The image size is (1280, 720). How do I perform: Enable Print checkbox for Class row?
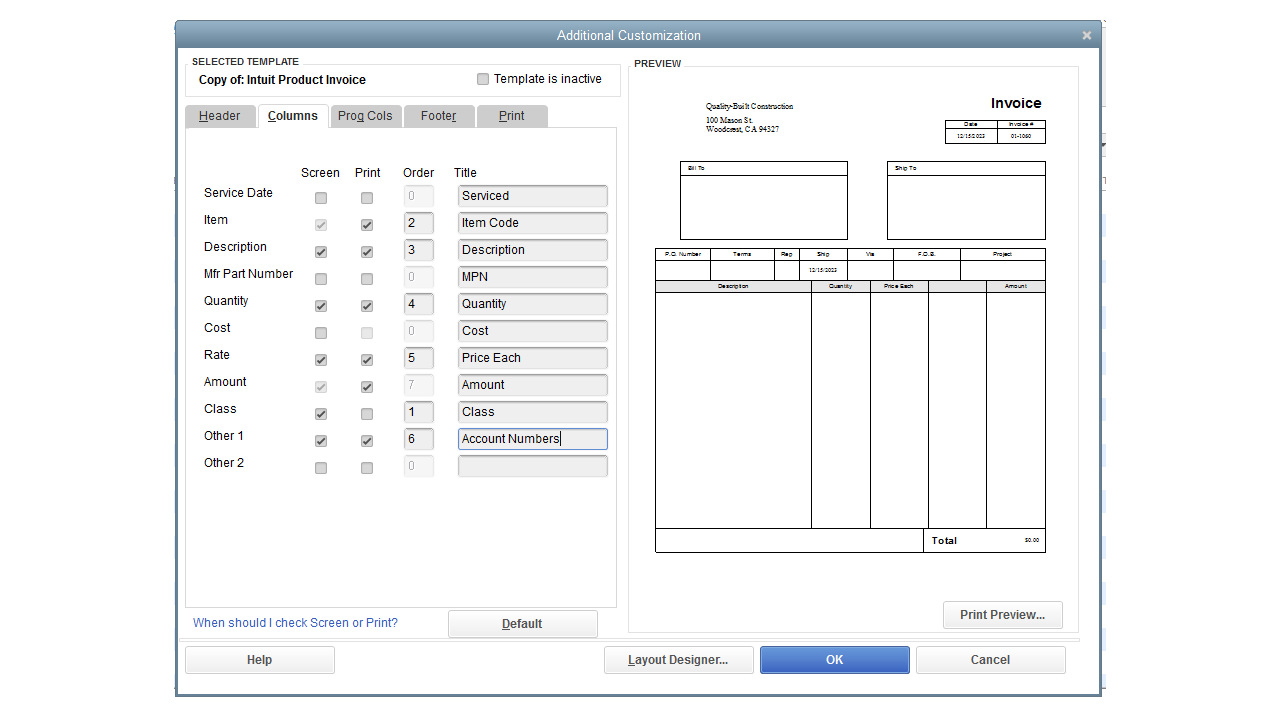click(x=367, y=414)
